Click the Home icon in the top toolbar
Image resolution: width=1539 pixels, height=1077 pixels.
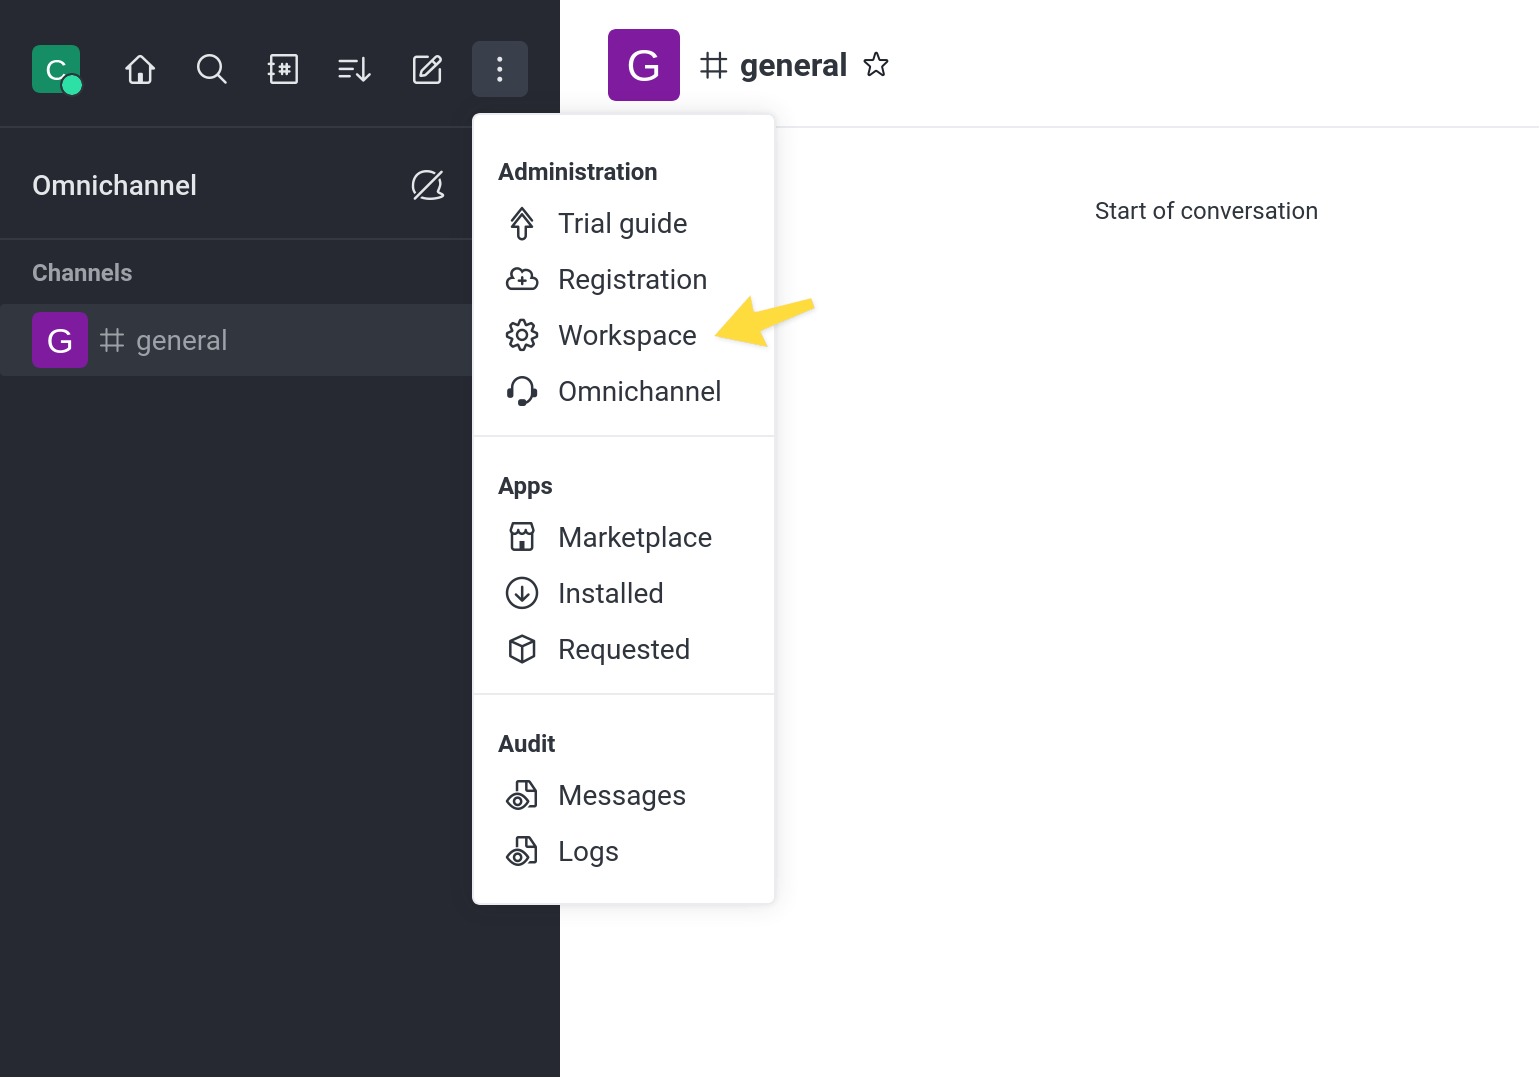140,69
